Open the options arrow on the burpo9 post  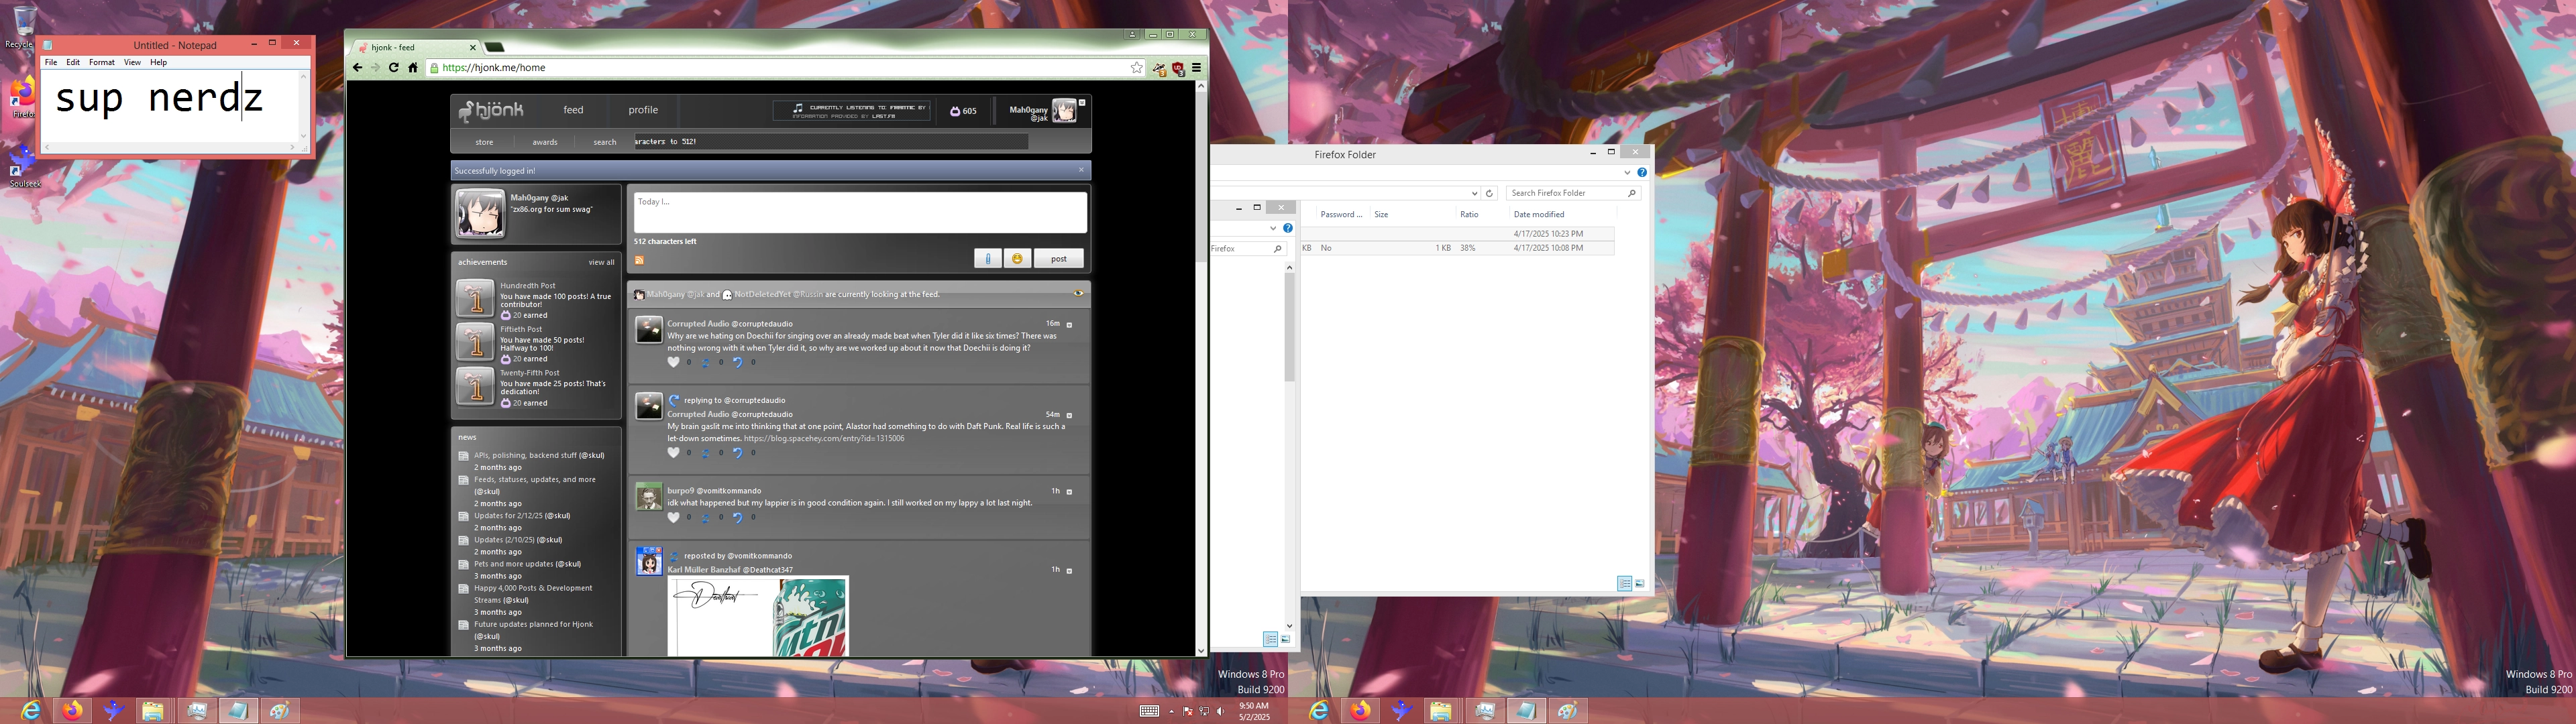[x=1069, y=492]
